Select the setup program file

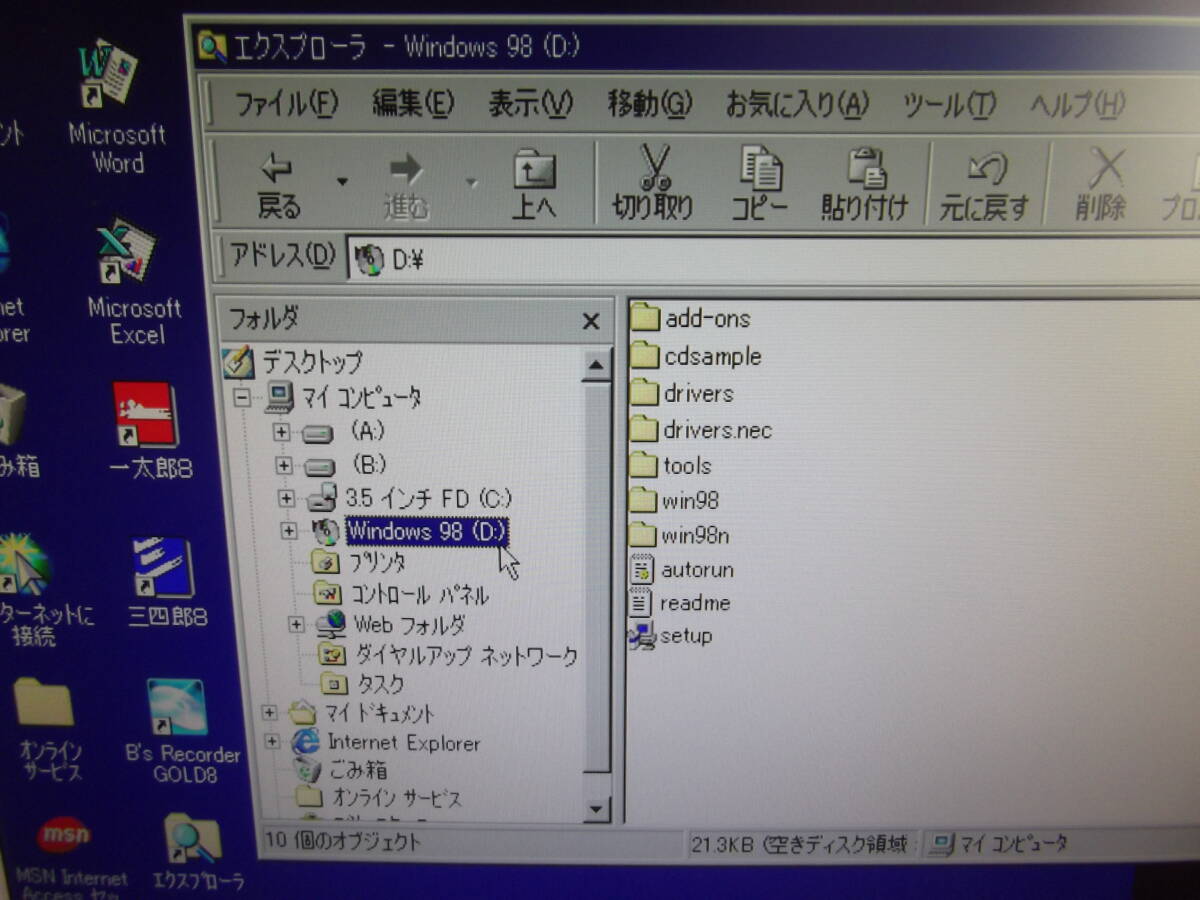click(671, 635)
